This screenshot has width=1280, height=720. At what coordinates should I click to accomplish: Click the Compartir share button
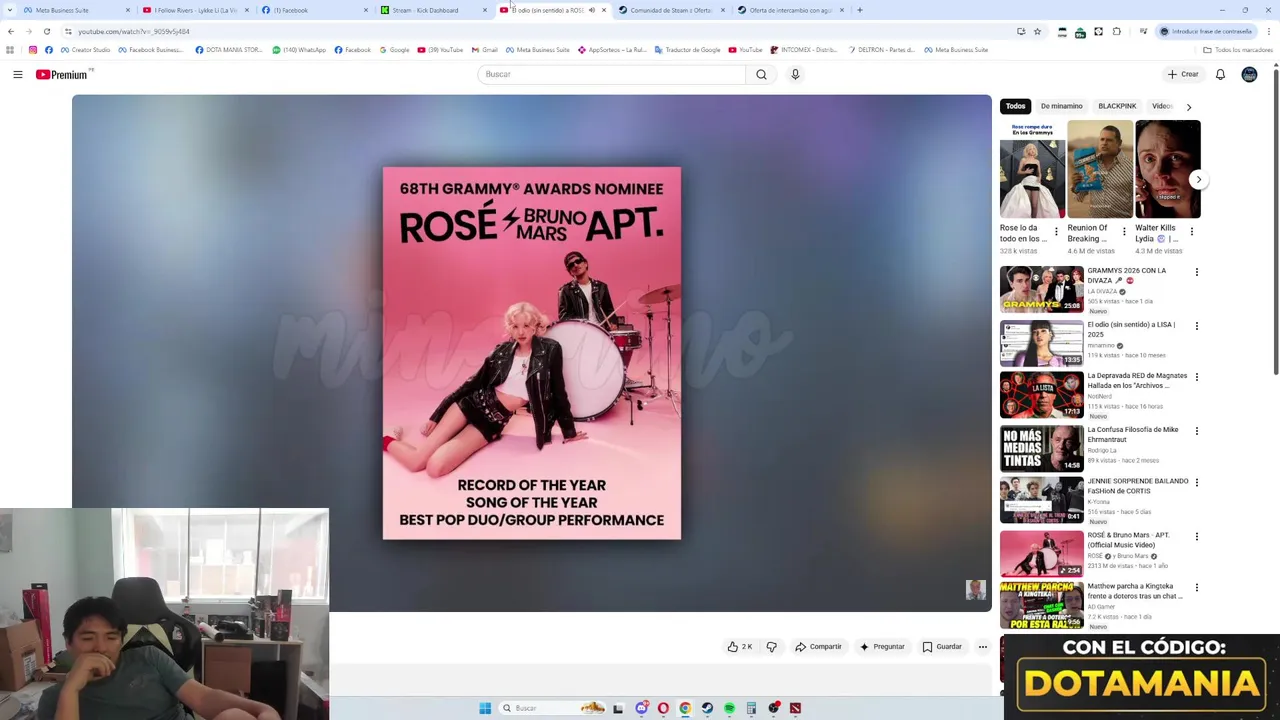click(x=818, y=647)
